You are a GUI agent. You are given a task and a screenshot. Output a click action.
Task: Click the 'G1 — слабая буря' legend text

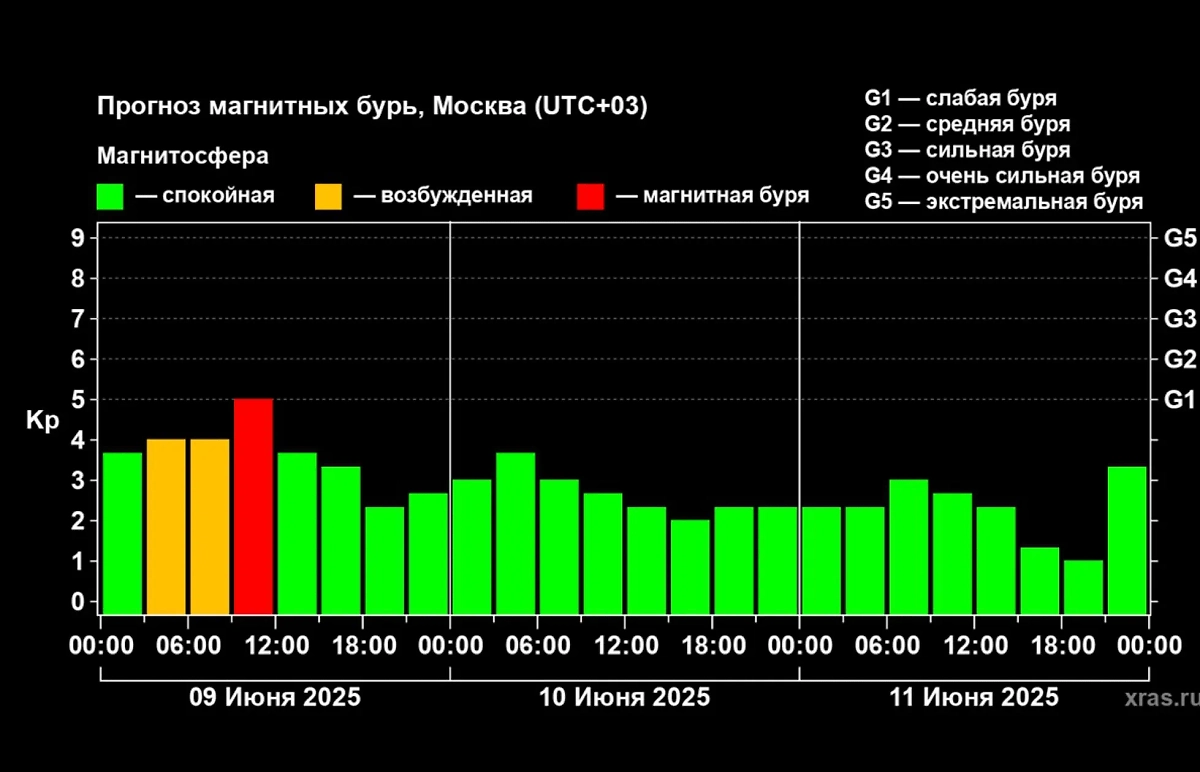click(960, 99)
